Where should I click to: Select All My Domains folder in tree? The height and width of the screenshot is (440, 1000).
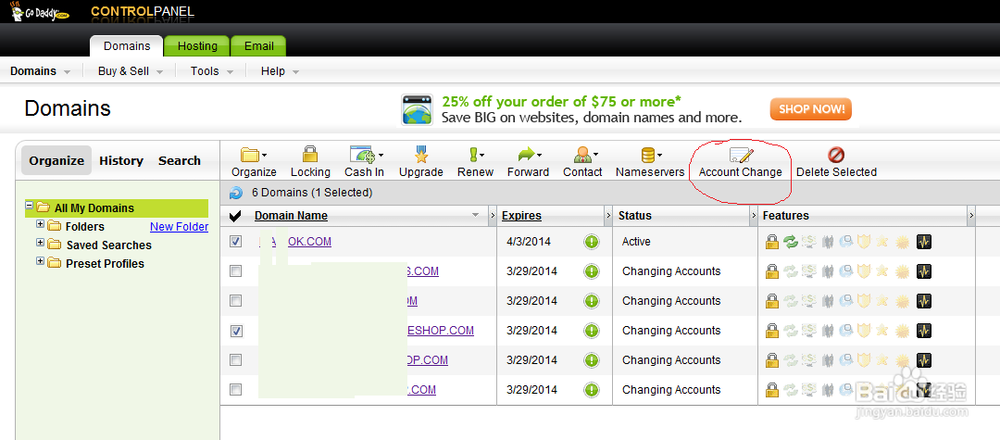tap(94, 208)
